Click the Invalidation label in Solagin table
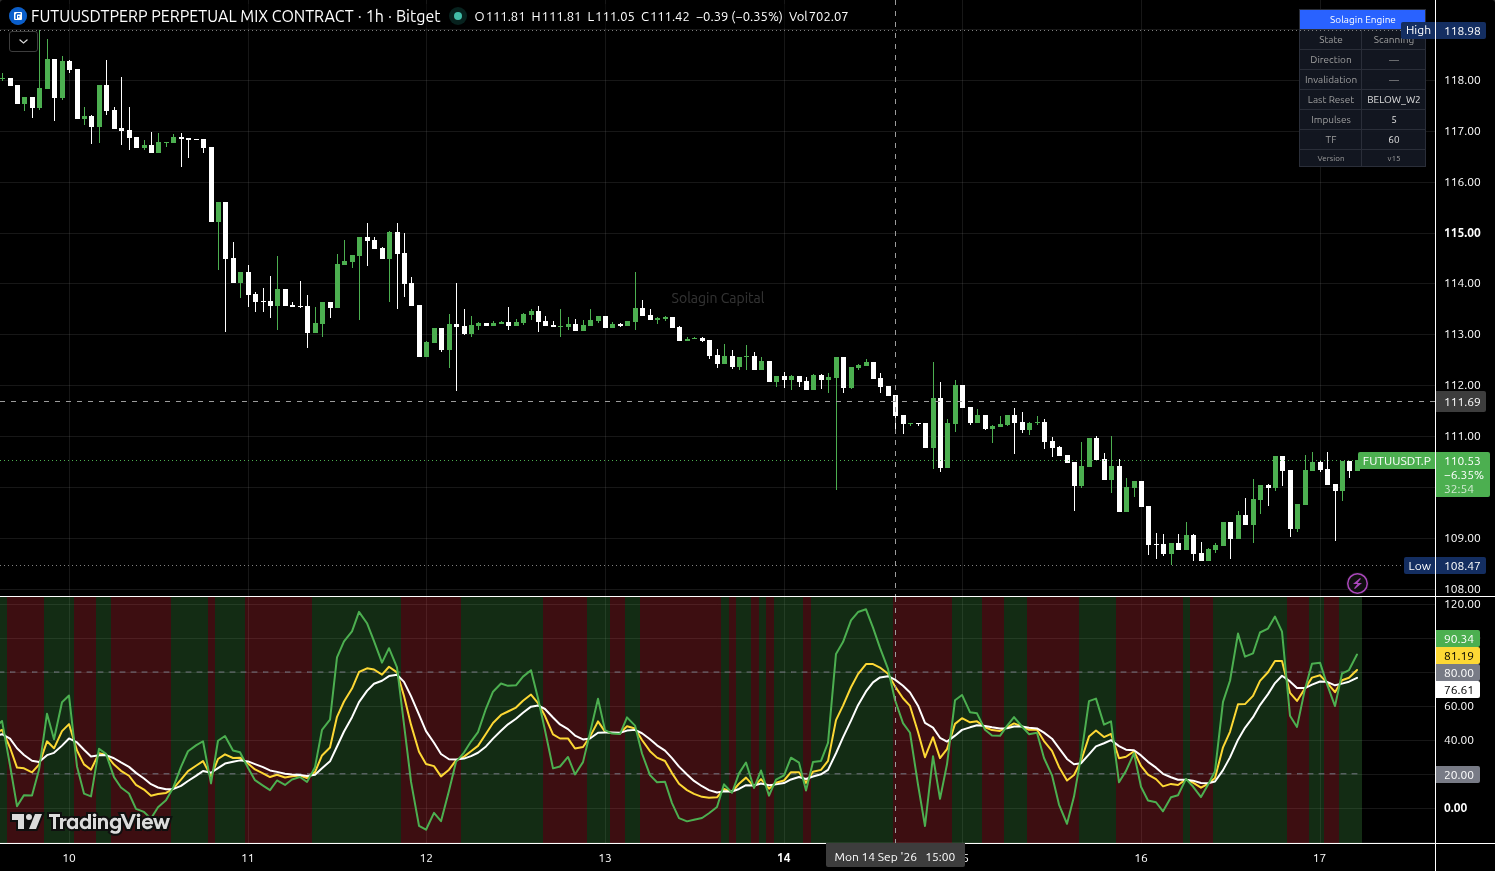This screenshot has width=1495, height=871. click(1331, 80)
